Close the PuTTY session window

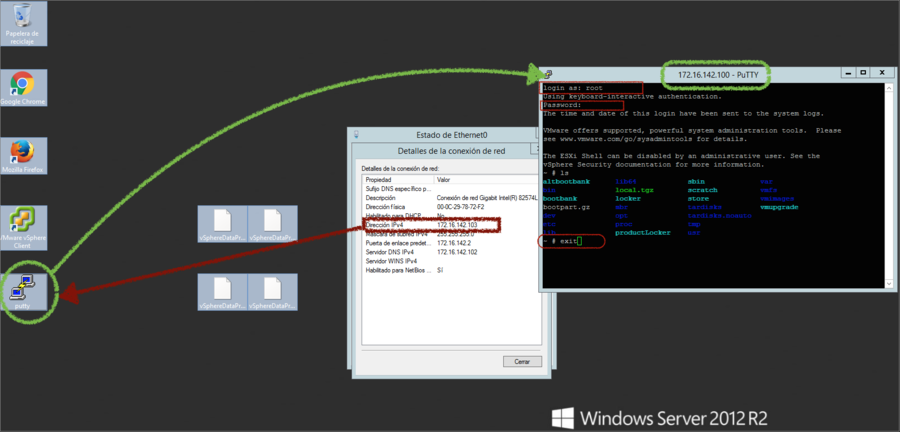point(882,74)
